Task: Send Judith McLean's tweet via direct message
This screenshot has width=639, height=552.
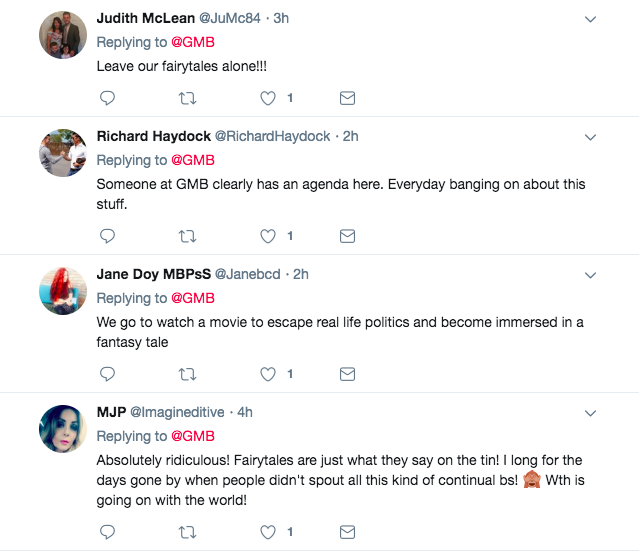Action: coord(347,98)
